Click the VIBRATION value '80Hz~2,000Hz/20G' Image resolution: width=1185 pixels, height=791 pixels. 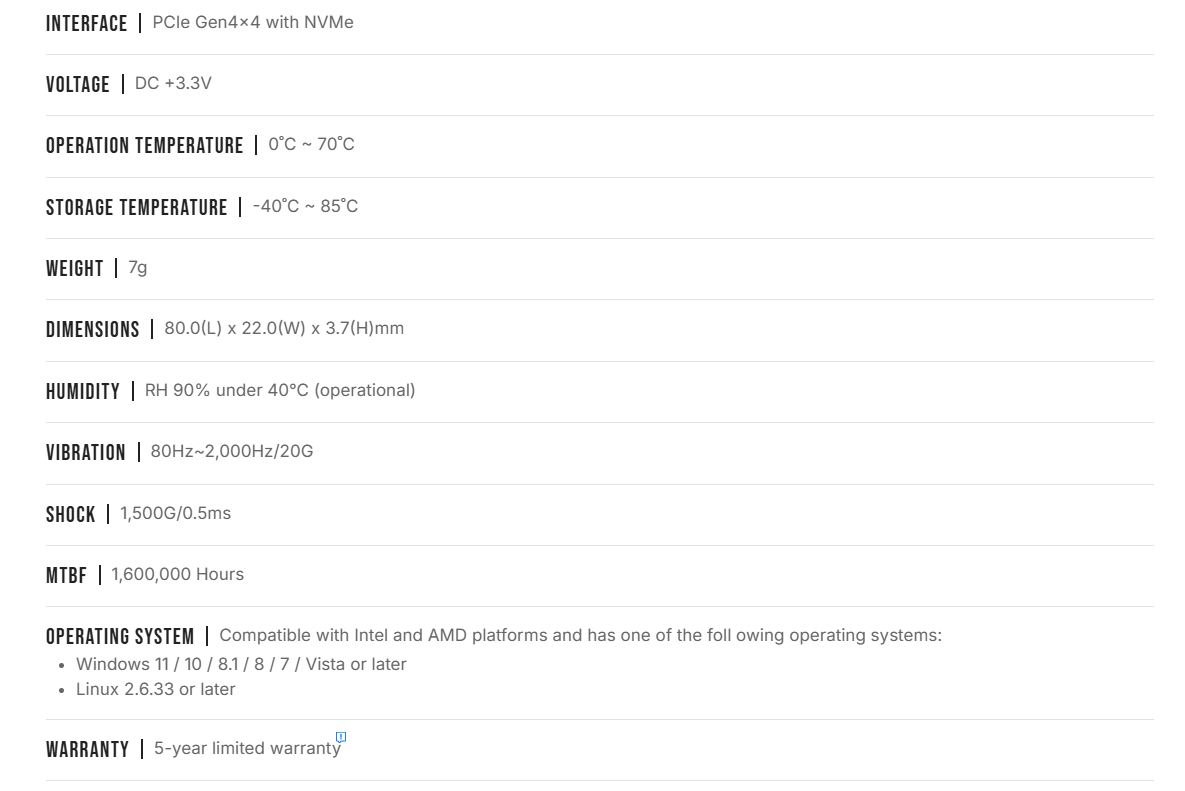coord(232,451)
